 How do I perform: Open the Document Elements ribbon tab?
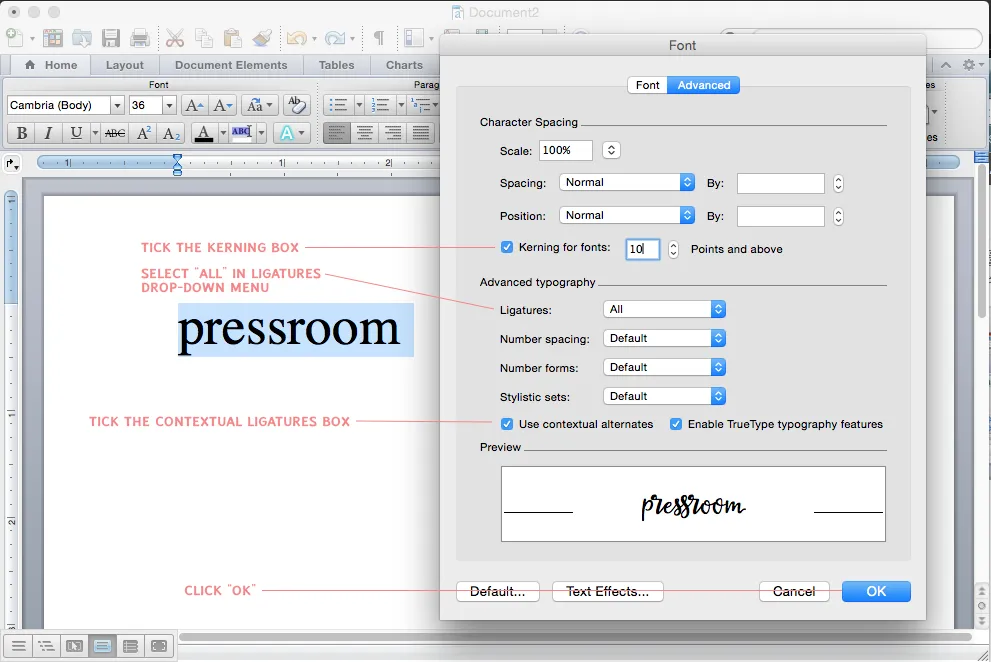(231, 65)
